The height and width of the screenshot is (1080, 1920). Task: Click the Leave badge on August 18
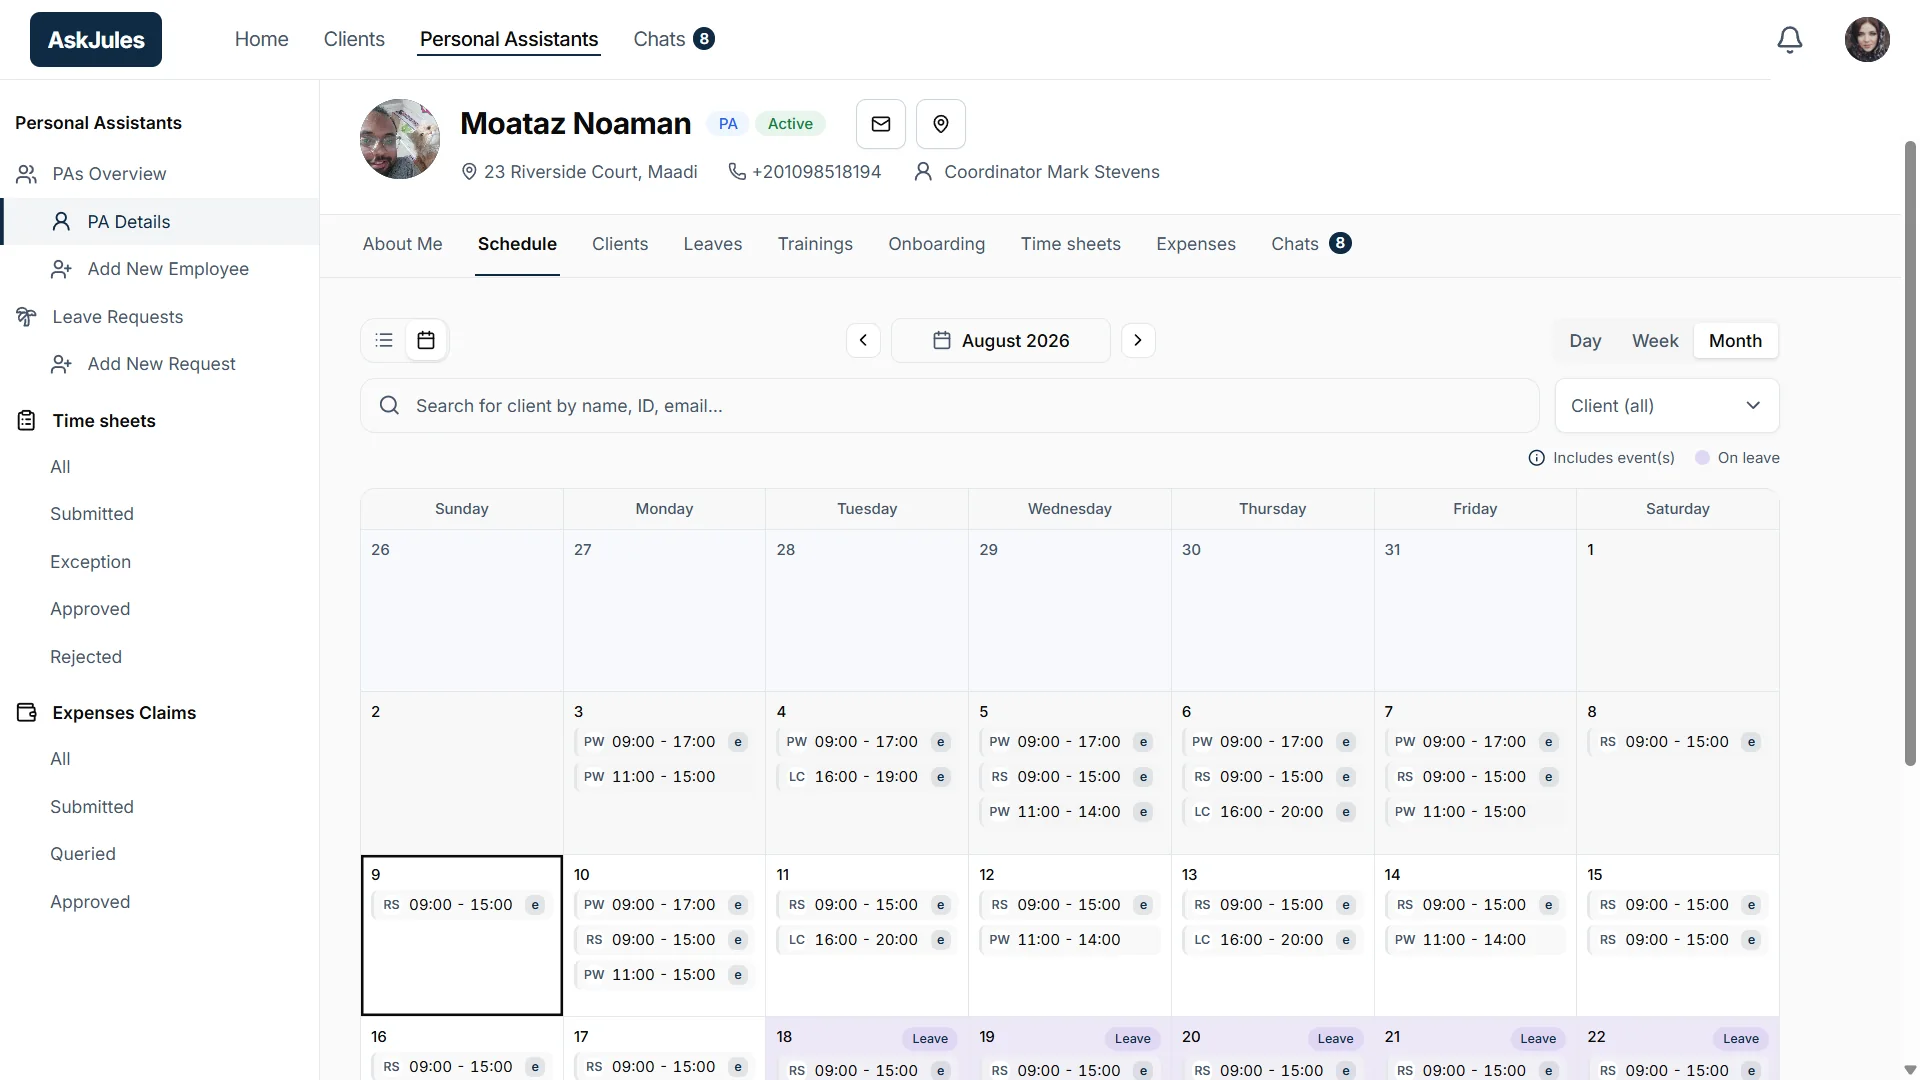930,1039
